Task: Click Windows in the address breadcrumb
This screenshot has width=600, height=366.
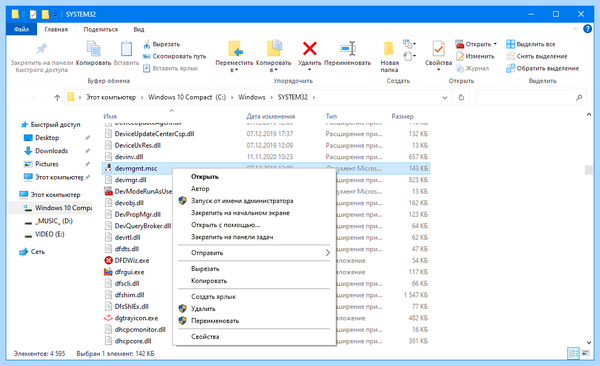Action: 251,97
